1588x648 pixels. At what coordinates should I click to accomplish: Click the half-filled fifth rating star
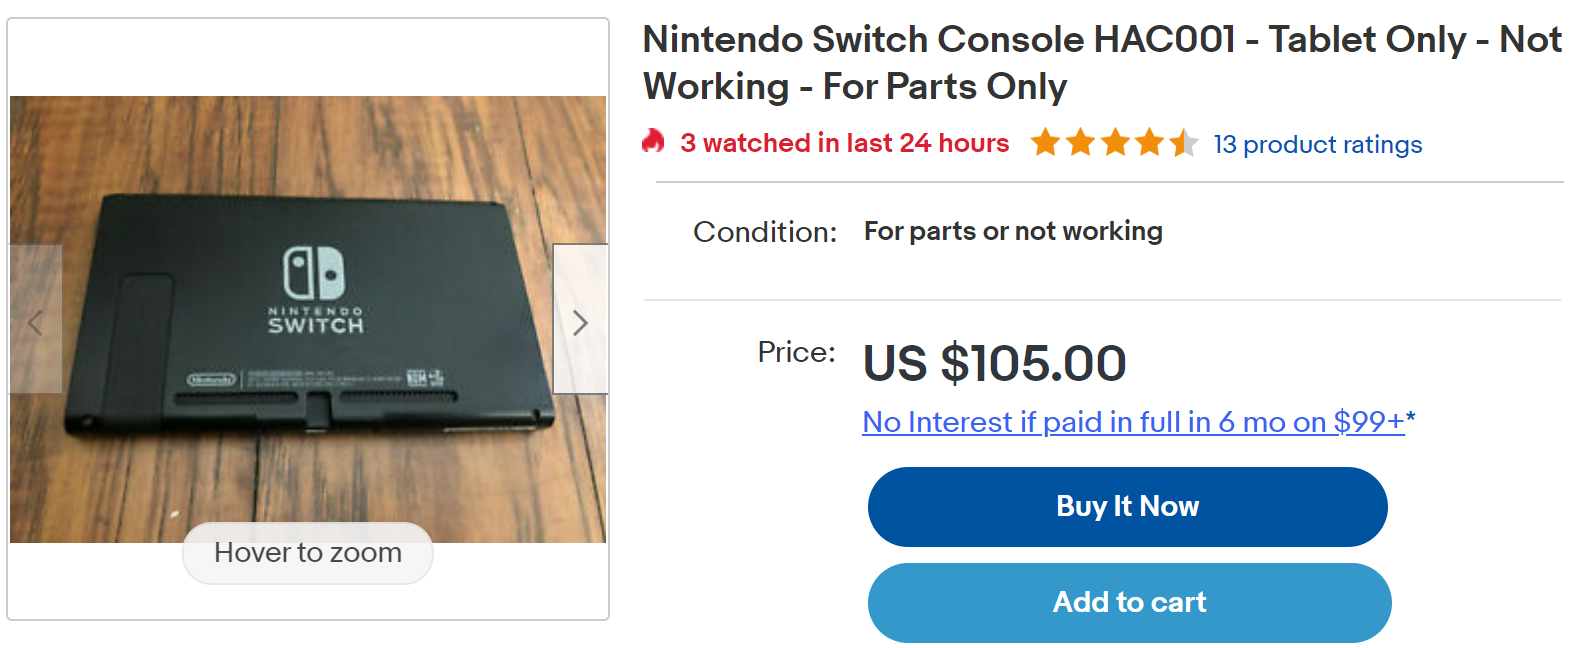pos(1184,143)
